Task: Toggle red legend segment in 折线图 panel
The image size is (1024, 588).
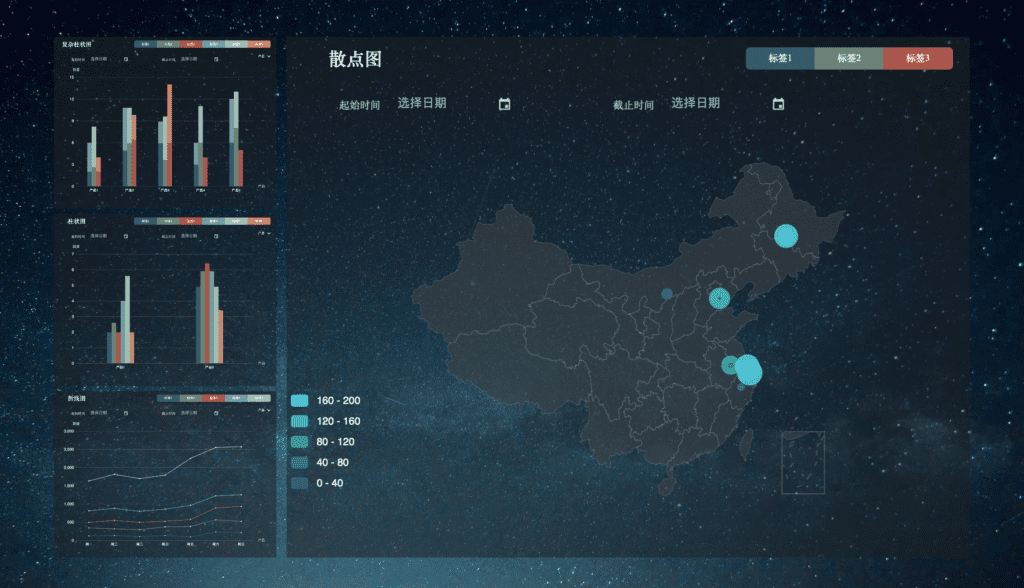Action: [x=214, y=398]
